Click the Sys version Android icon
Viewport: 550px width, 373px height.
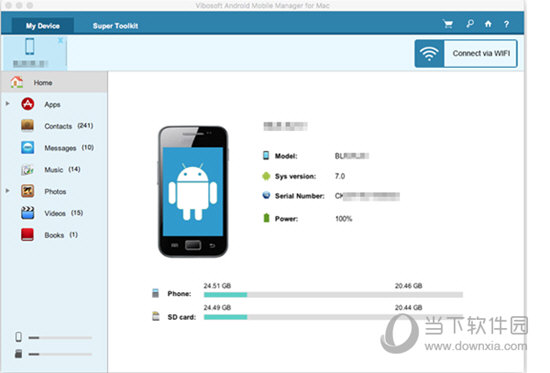coord(266,176)
